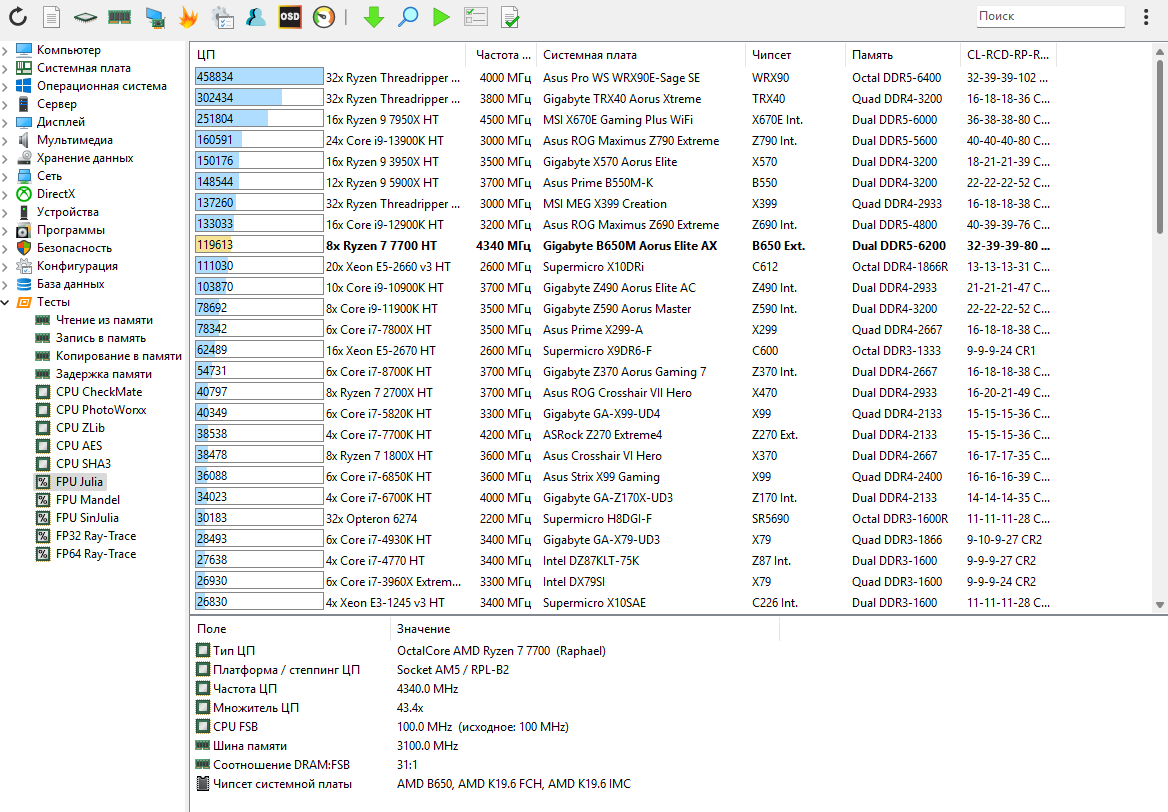
Task: Open the FPU Mandel benchmark
Action: (88, 500)
